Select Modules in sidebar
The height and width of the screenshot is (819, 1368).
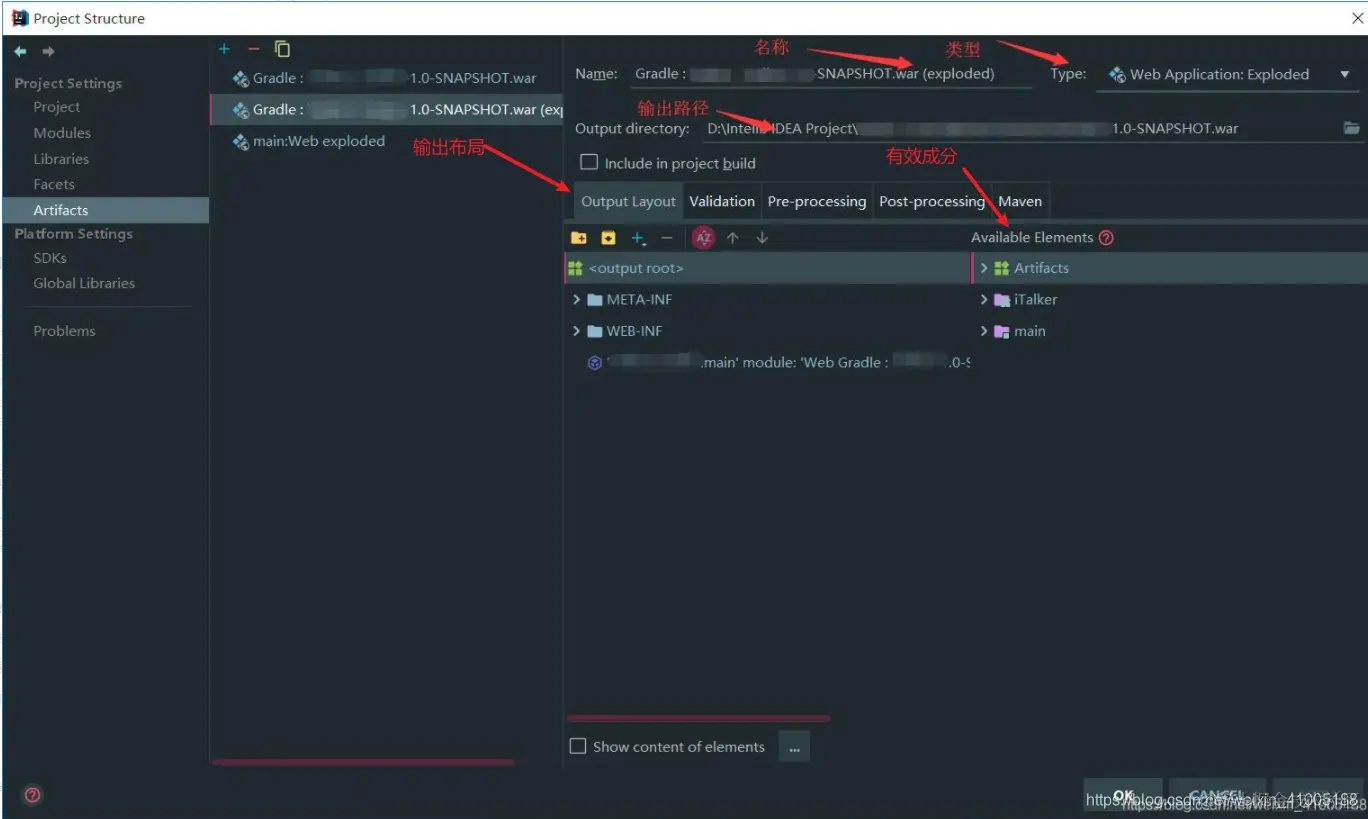(62, 133)
